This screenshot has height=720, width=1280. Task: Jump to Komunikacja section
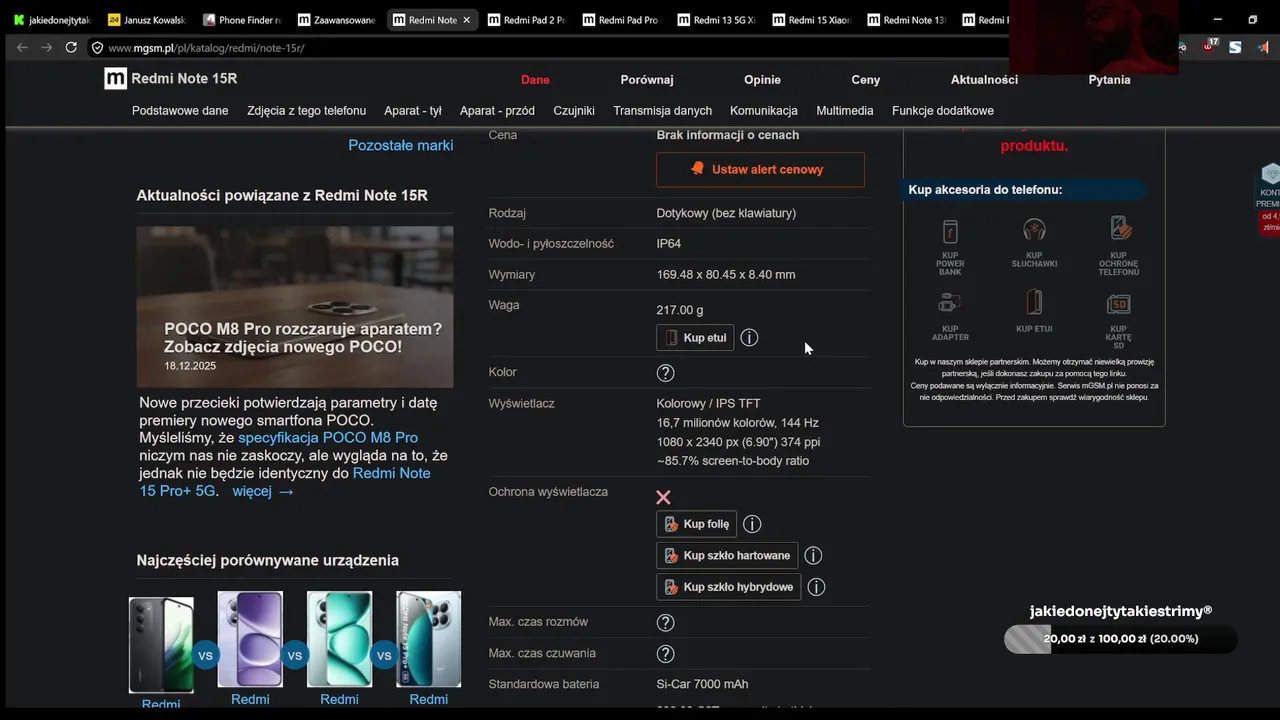pos(764,111)
